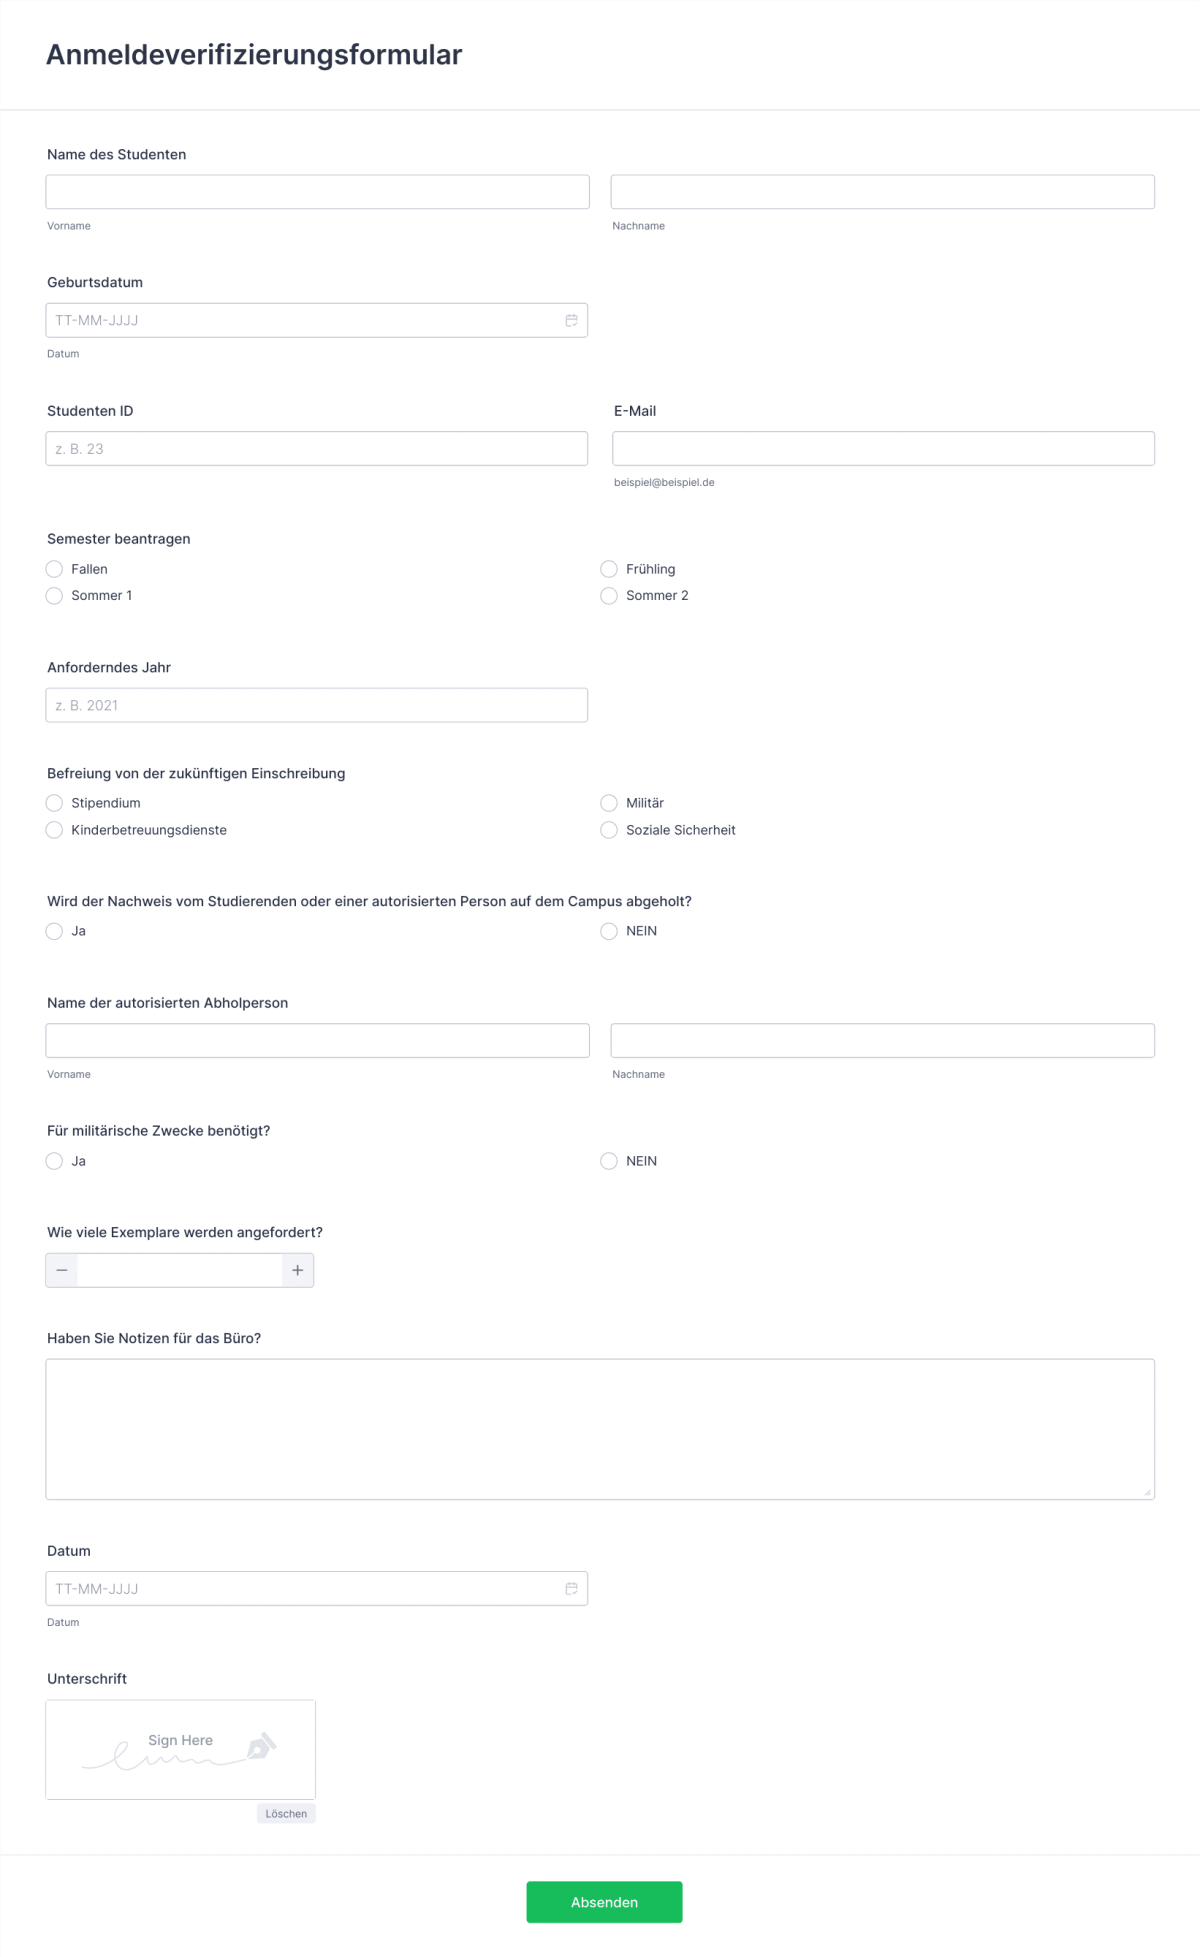The width and height of the screenshot is (1200, 1957).
Task: Choose Ja for campus pickup question
Action: point(54,931)
